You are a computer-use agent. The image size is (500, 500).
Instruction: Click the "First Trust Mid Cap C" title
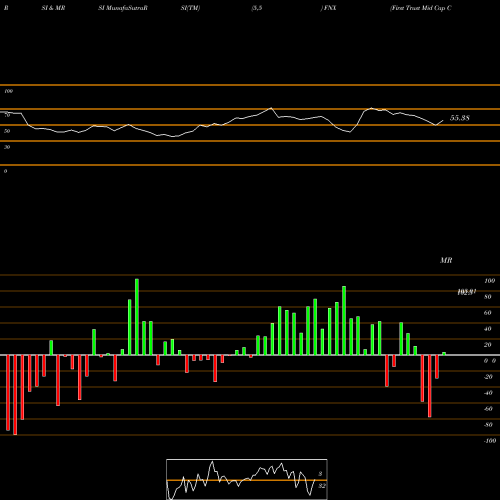coord(421,8)
